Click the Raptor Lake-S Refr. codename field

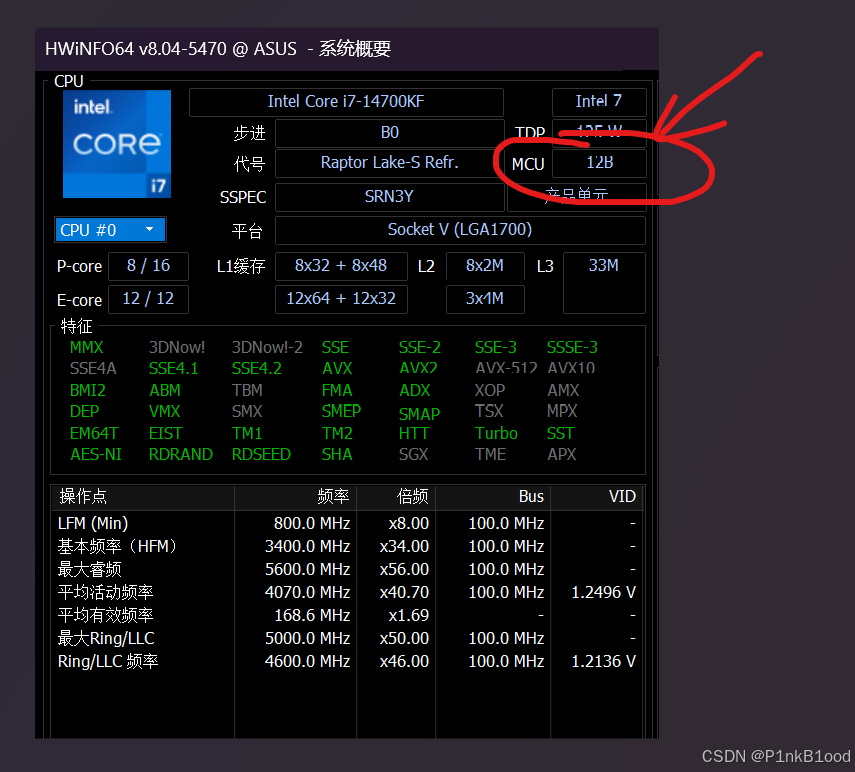click(x=389, y=163)
